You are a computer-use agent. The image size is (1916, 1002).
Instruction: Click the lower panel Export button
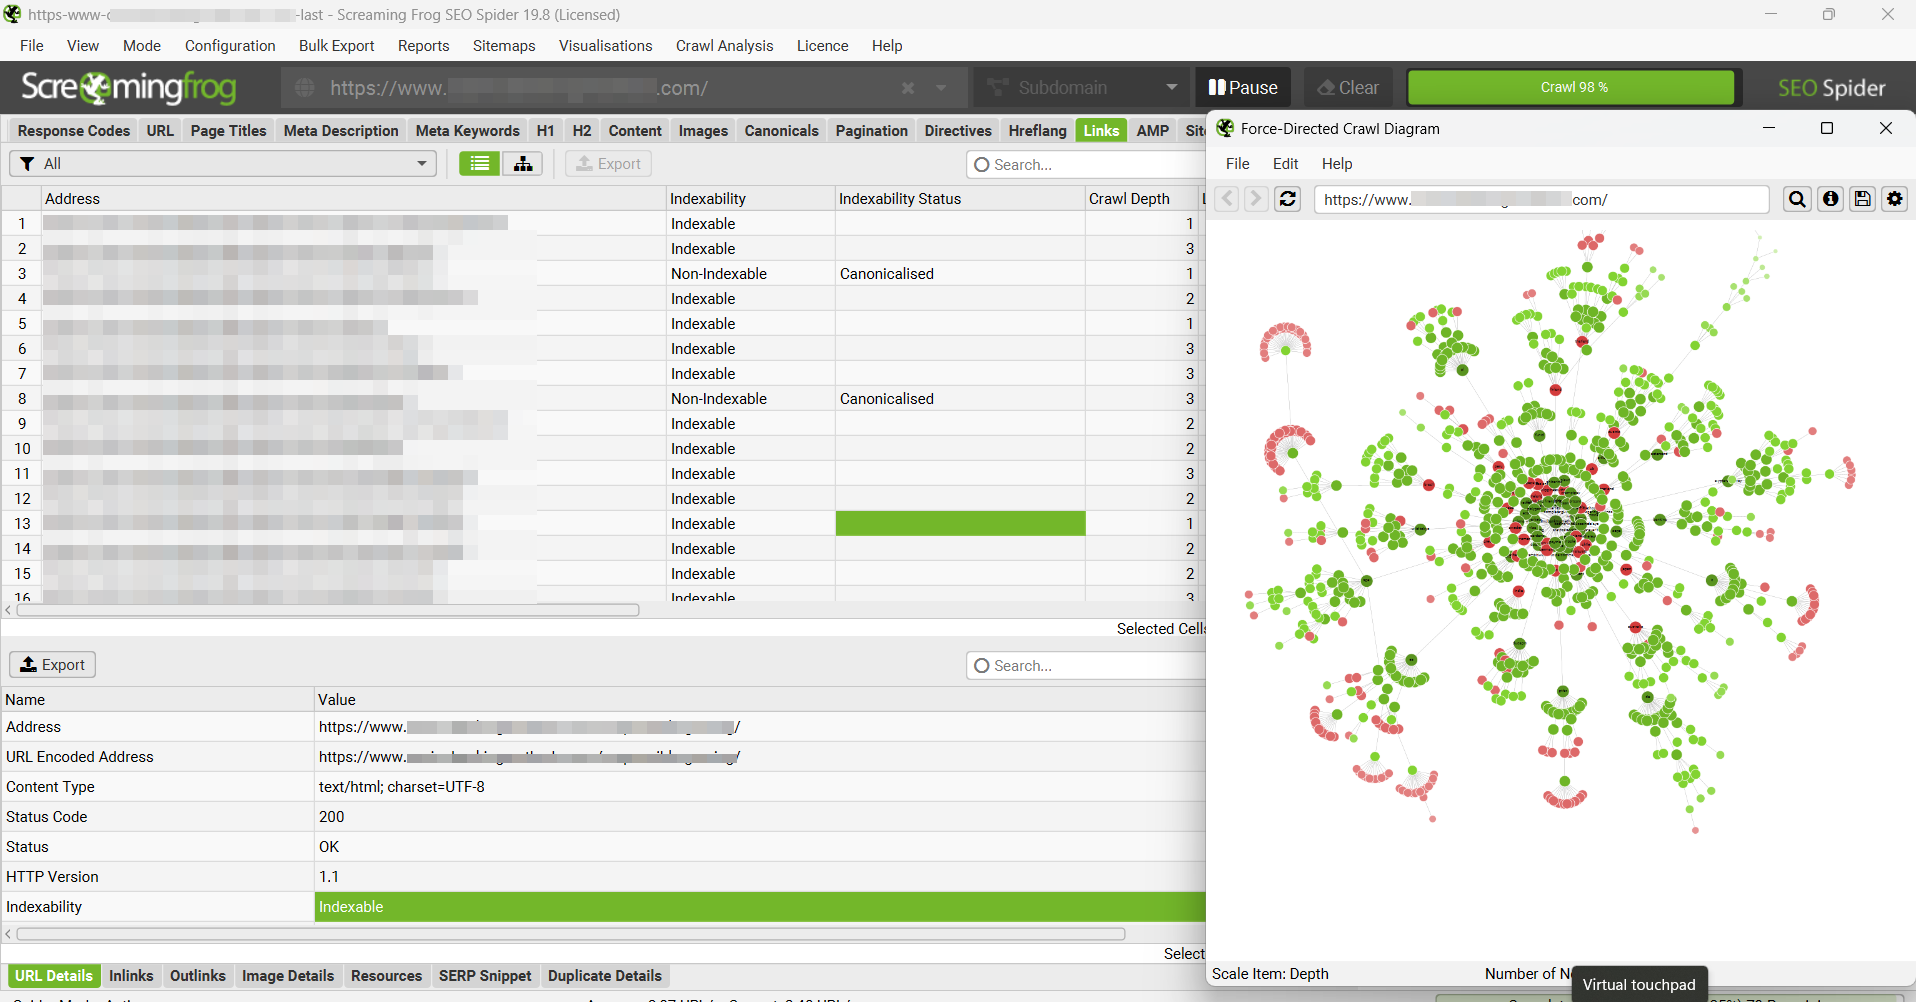[x=53, y=665]
